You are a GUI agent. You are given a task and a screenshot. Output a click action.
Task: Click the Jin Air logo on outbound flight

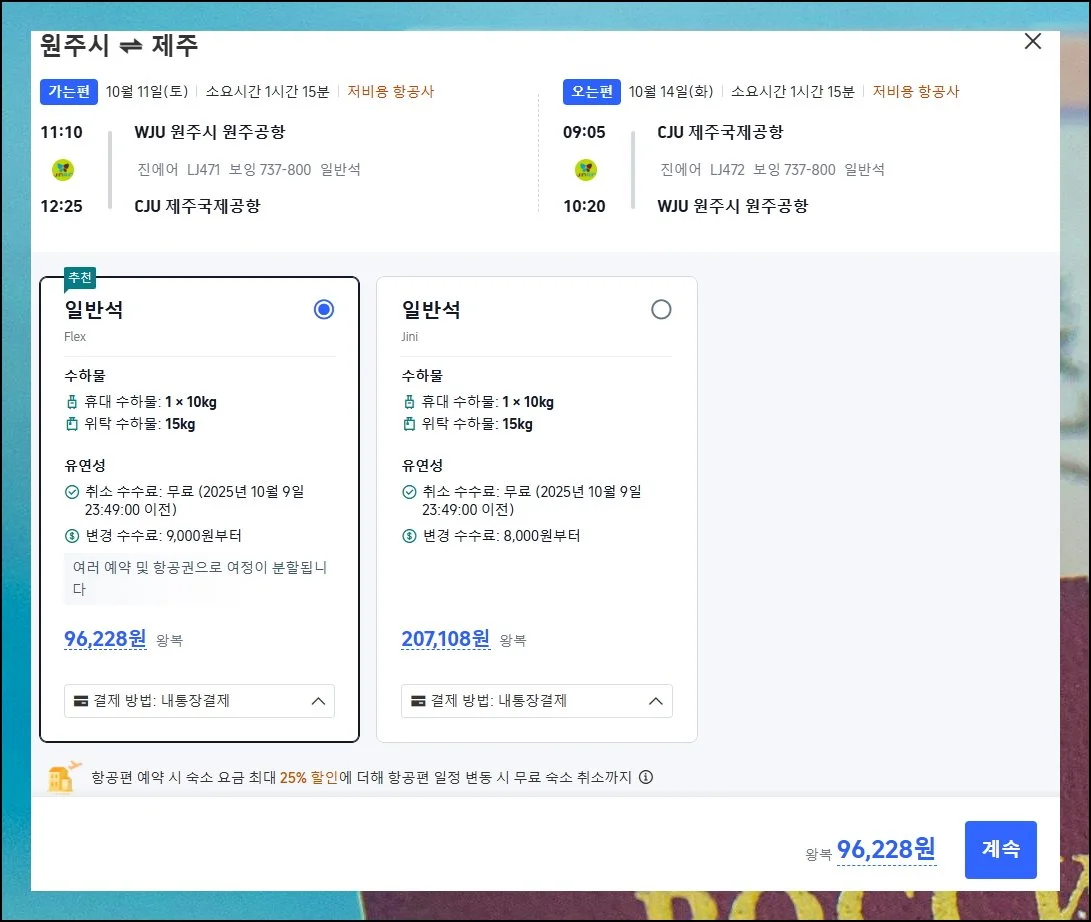click(63, 170)
